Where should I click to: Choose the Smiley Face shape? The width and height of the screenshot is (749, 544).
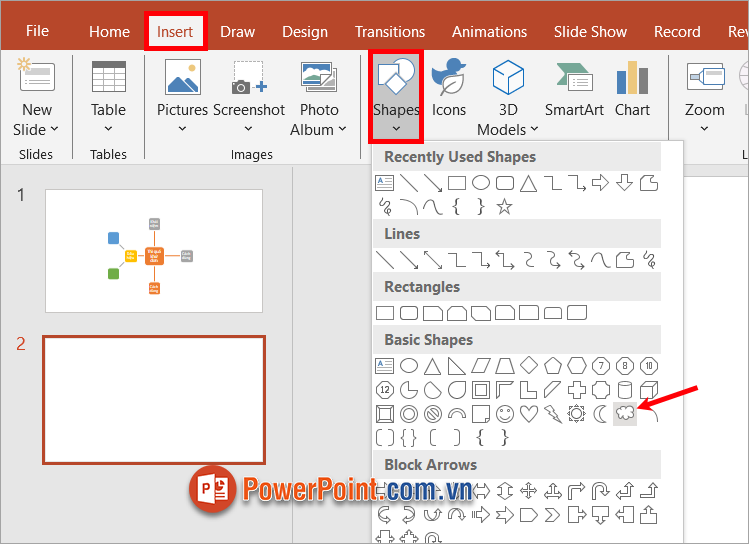coord(504,414)
